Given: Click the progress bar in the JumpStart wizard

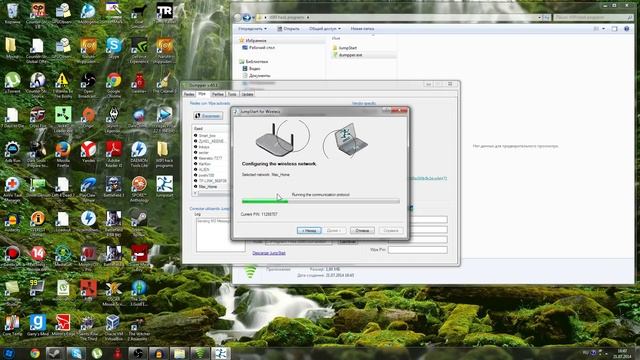Looking at the screenshot, I should [321, 201].
